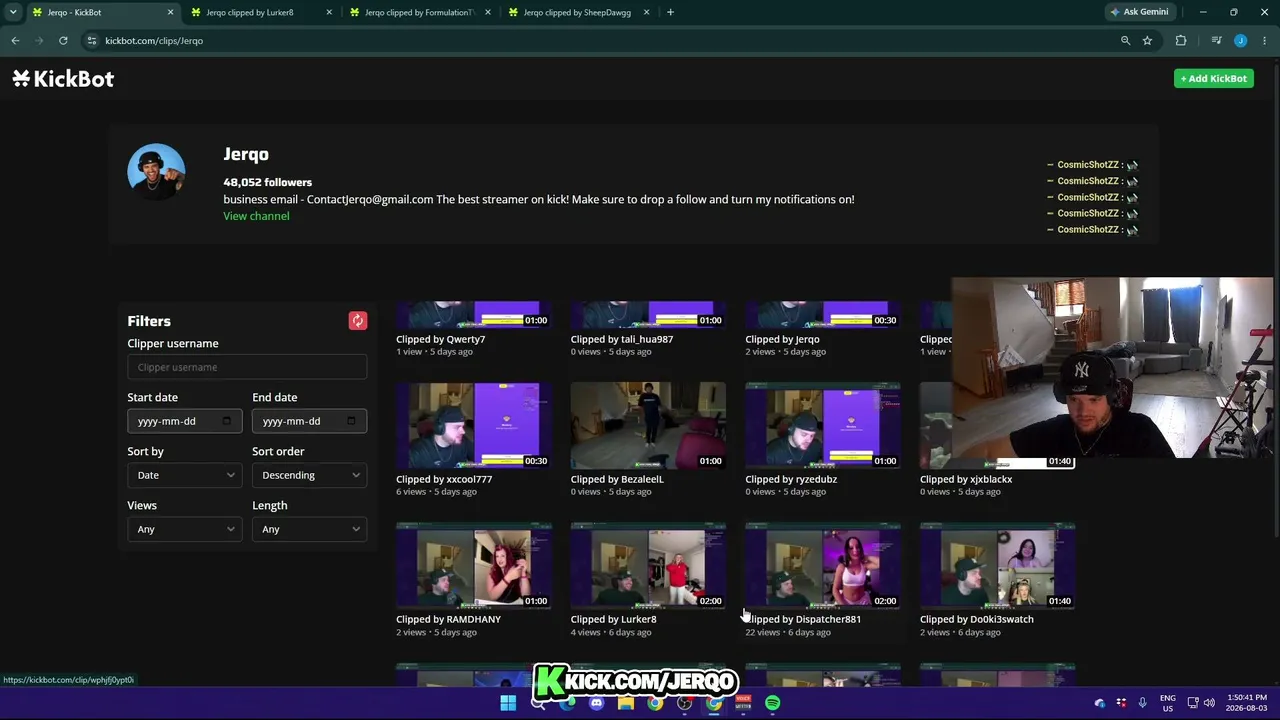Open the Windows Start menu
The height and width of the screenshot is (720, 1280).
click(508, 703)
